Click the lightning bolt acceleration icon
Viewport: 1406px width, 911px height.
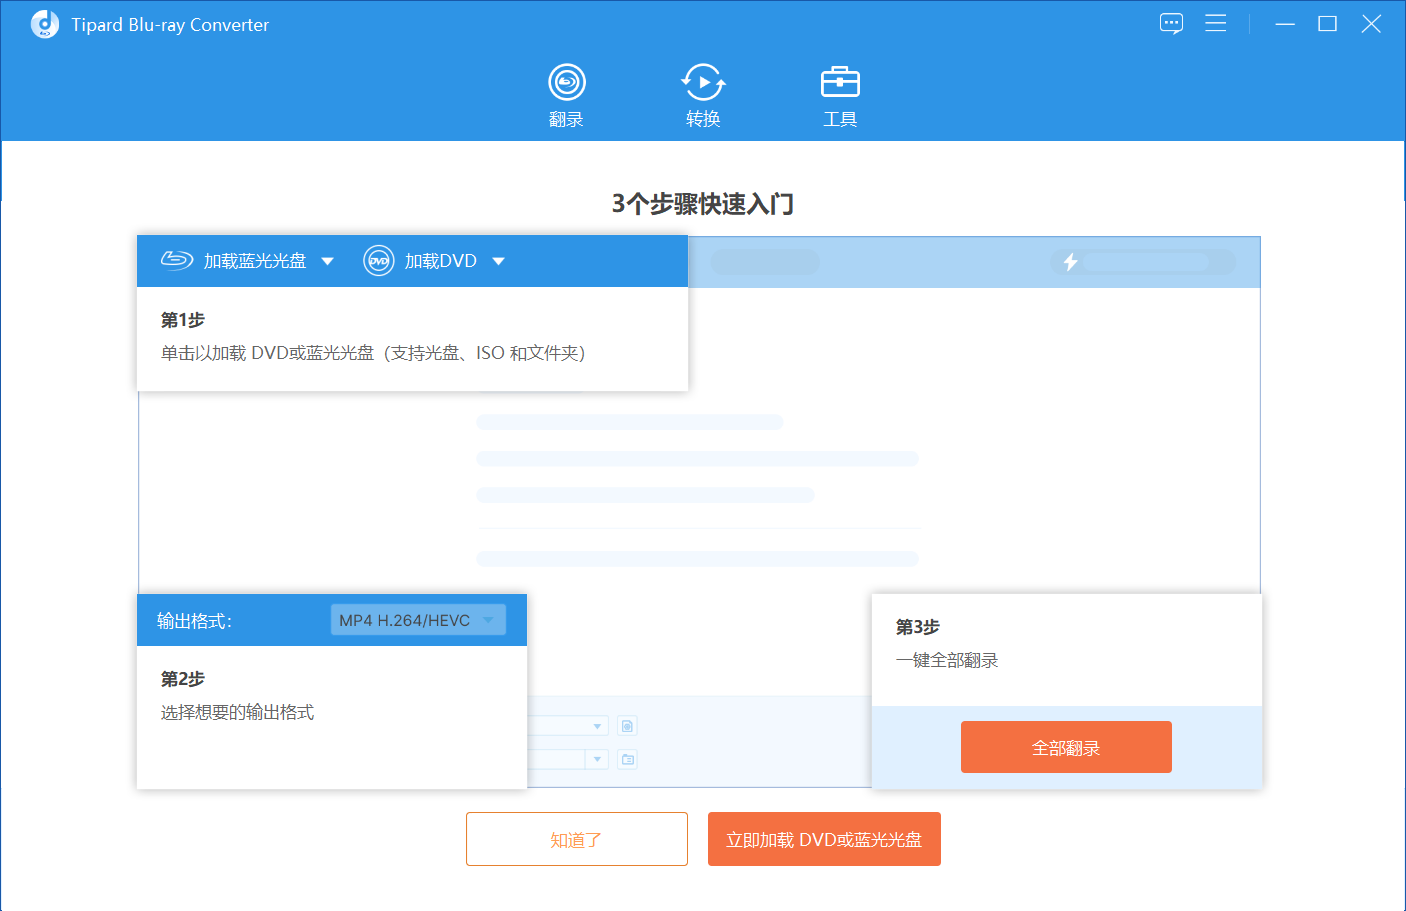click(1070, 262)
